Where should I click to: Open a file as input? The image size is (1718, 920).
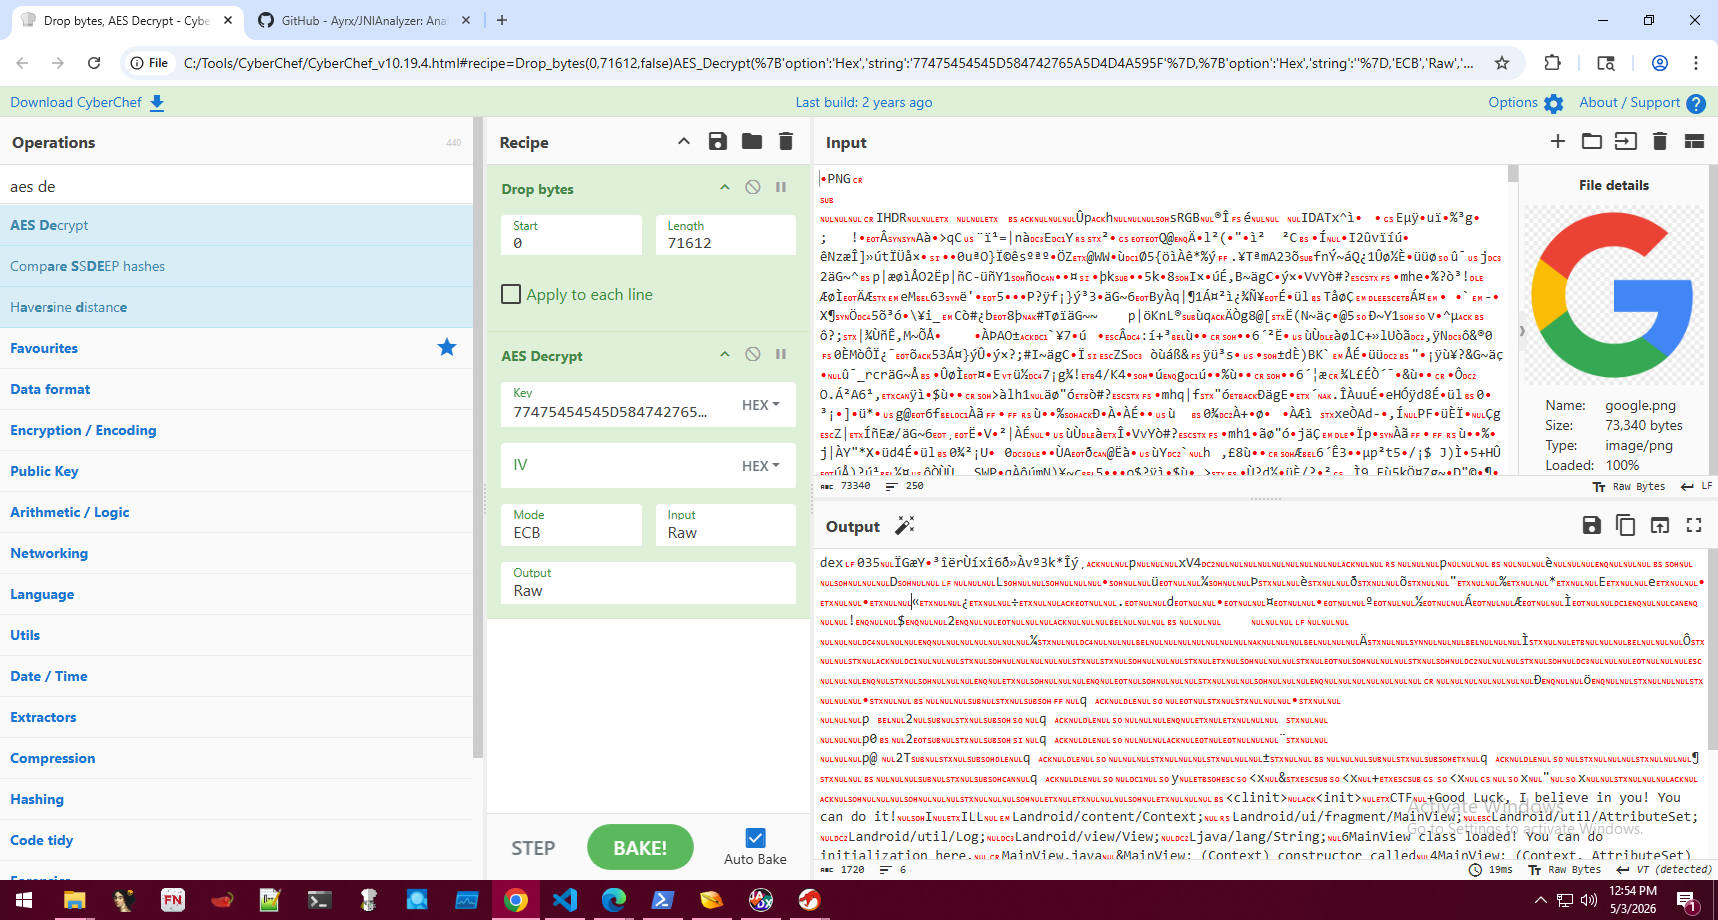[x=1626, y=141]
